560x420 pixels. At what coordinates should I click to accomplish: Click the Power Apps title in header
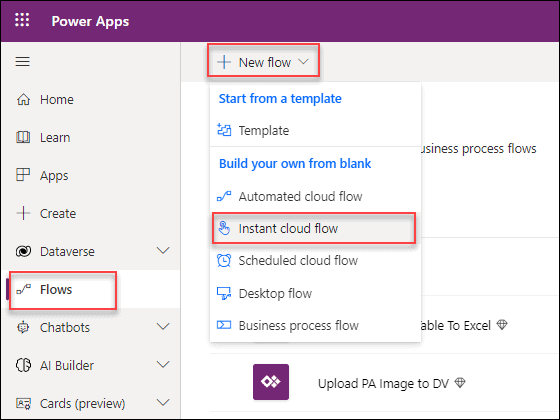click(x=90, y=21)
